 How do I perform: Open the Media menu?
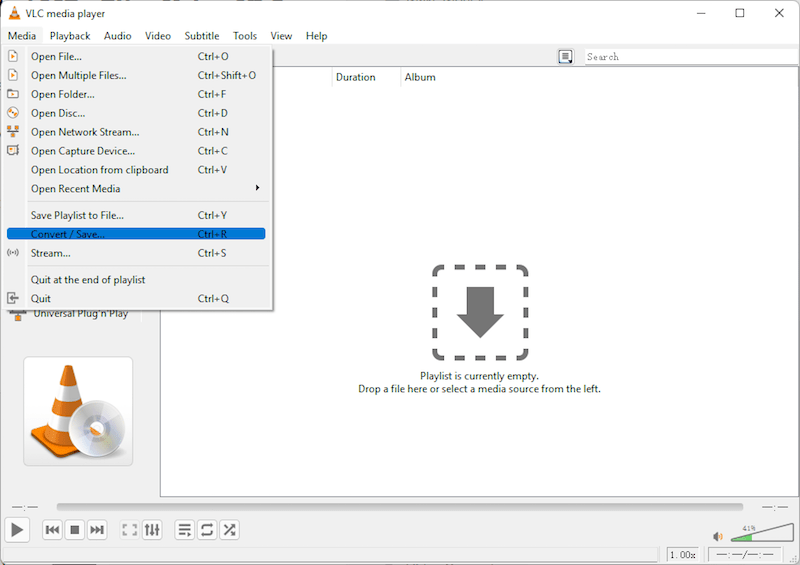pyautogui.click(x=22, y=36)
